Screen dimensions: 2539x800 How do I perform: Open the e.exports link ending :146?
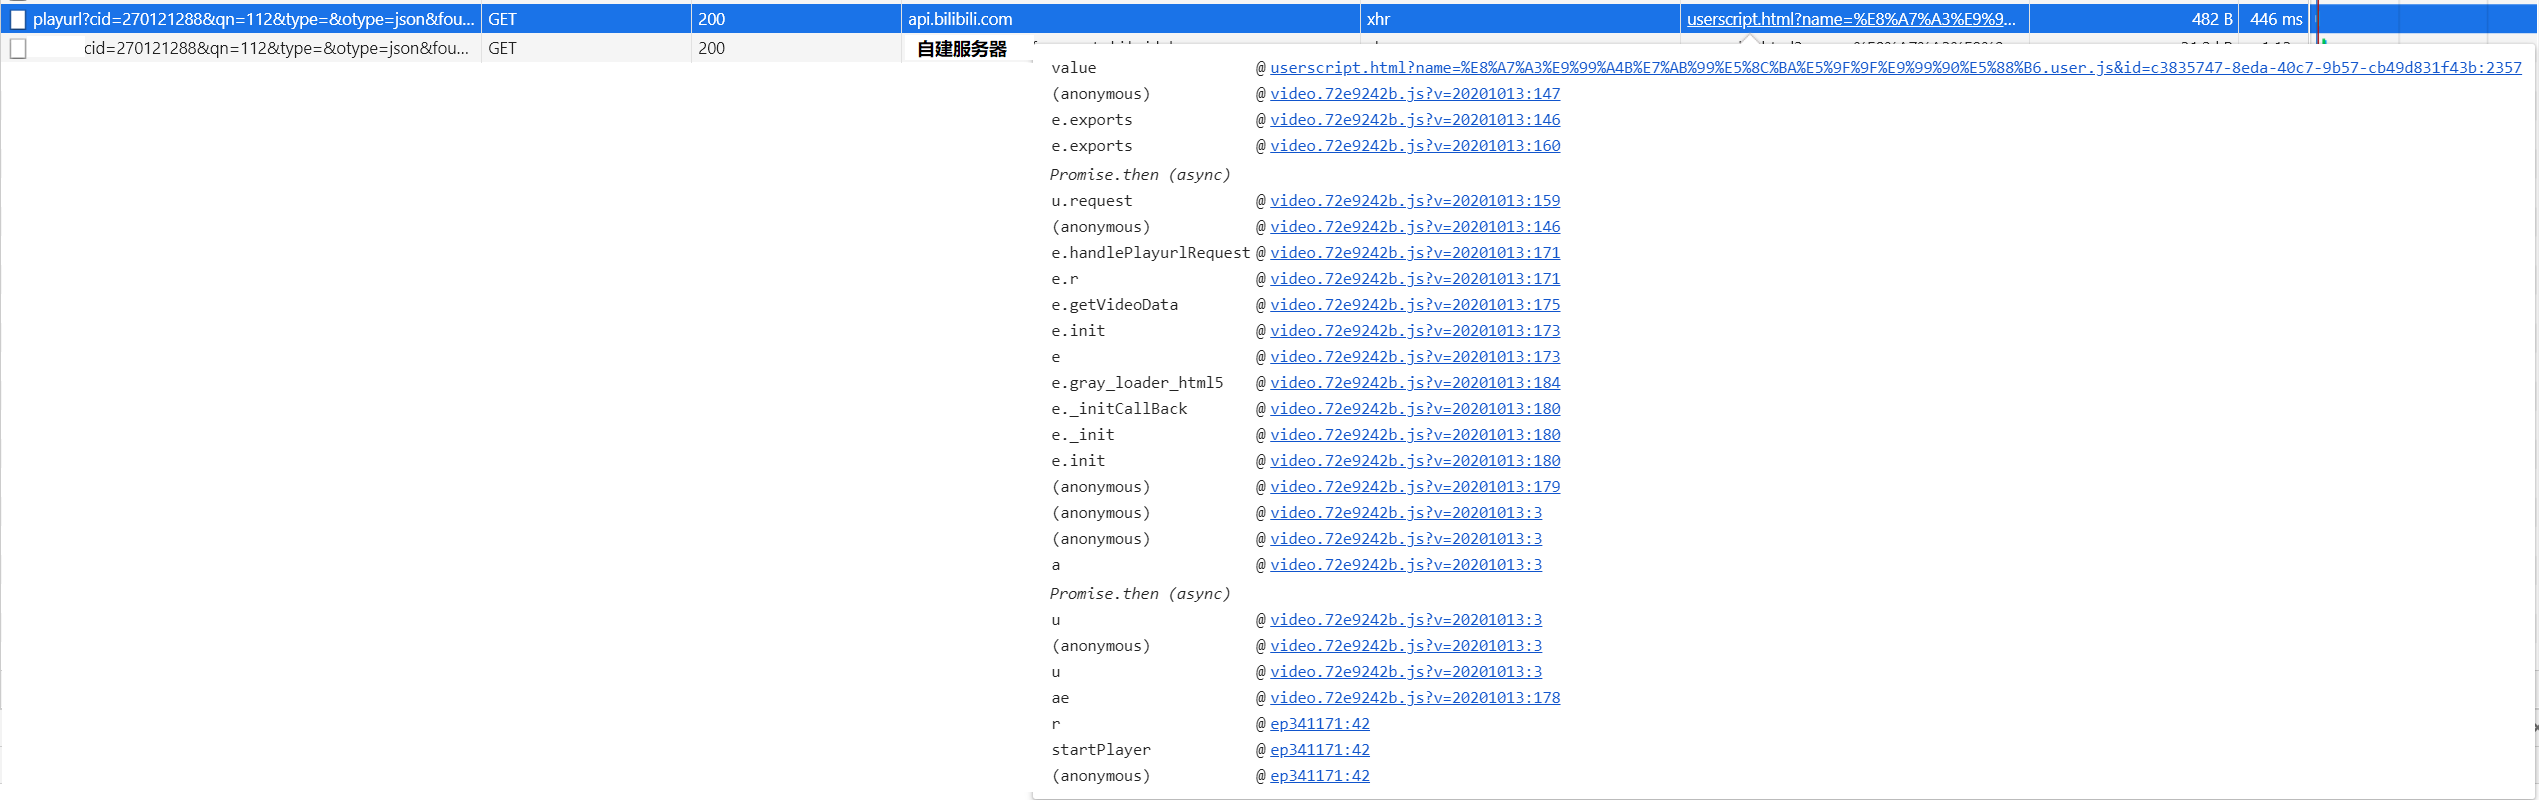(x=1415, y=119)
